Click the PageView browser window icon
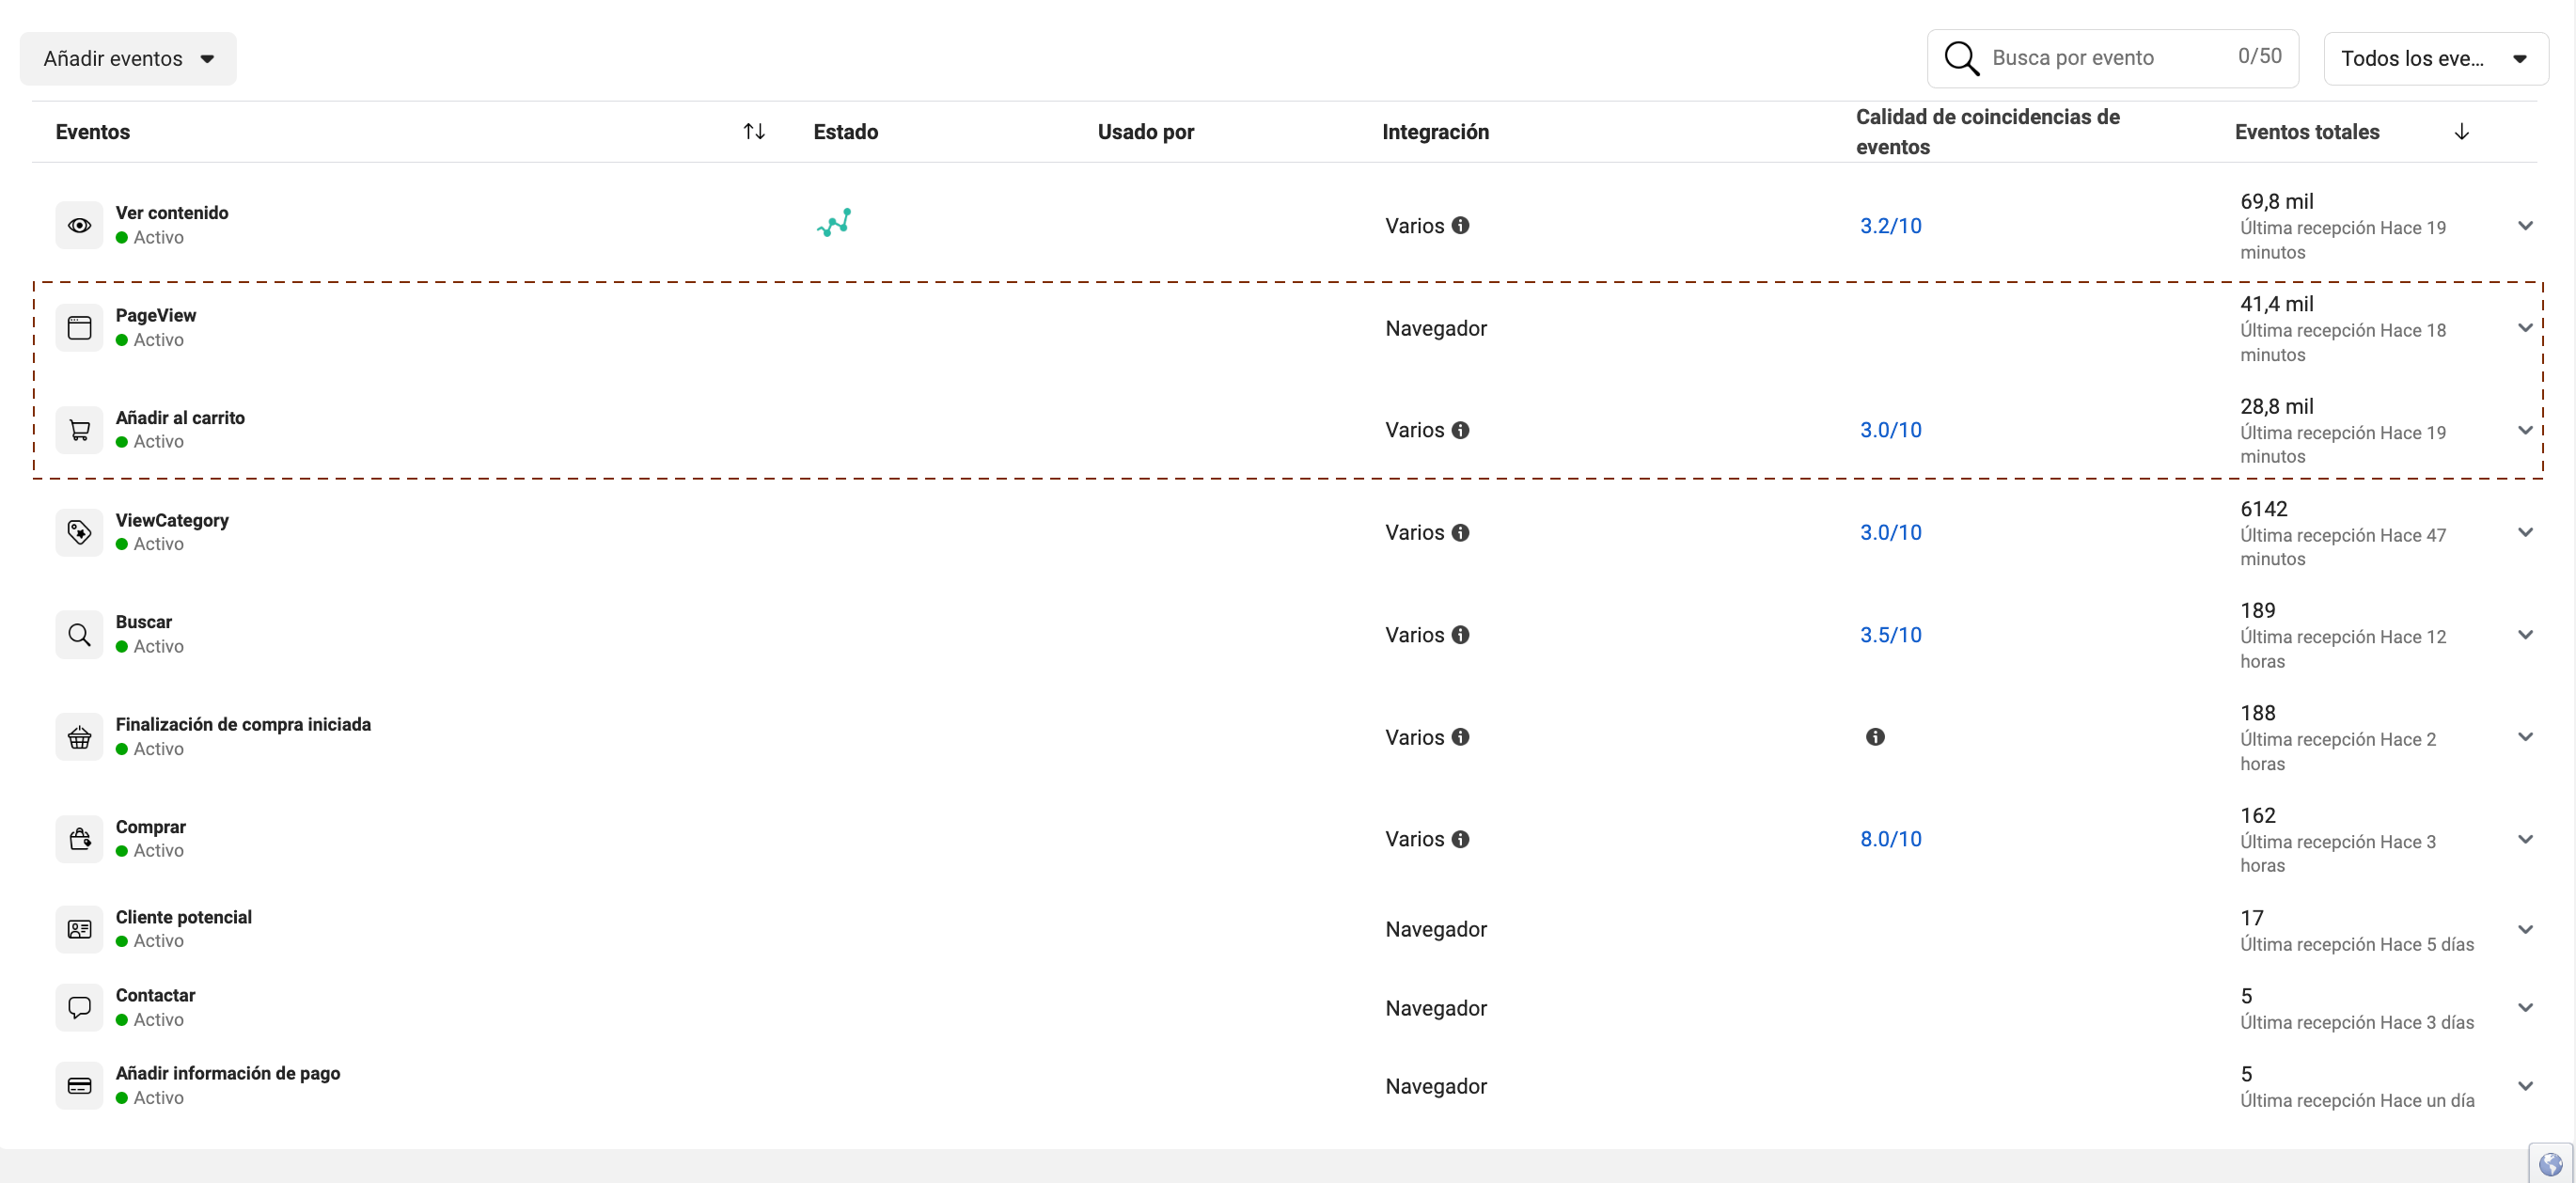 [79, 328]
